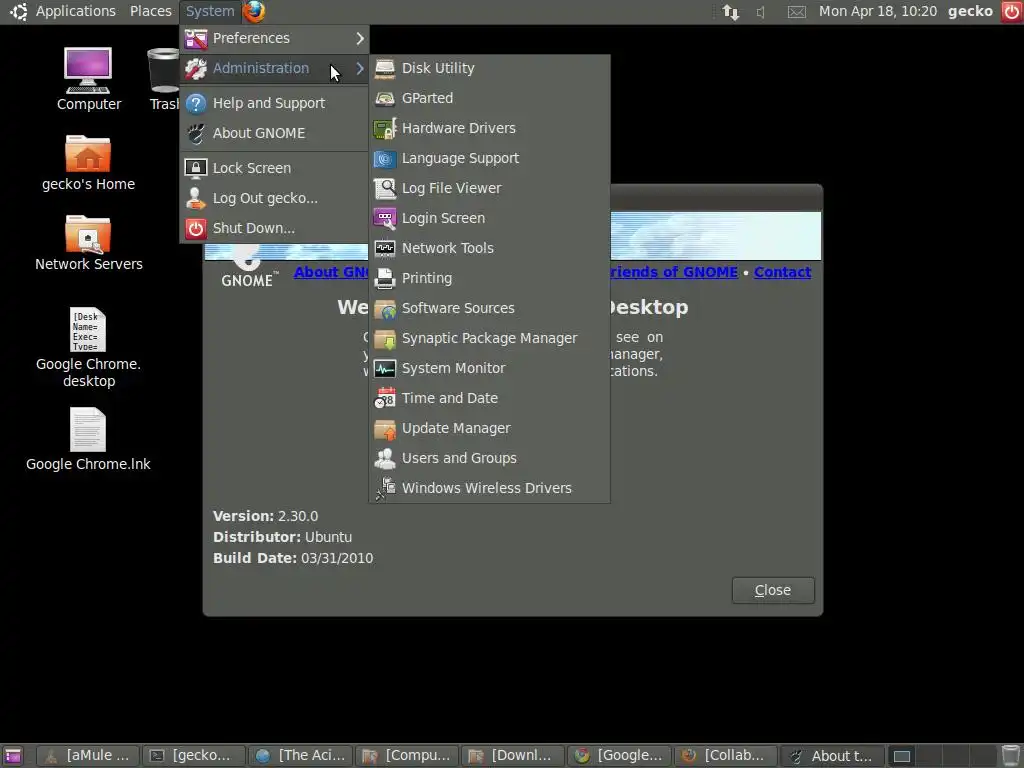
Task: Click the gecko user name in panel
Action: pyautogui.click(x=970, y=11)
